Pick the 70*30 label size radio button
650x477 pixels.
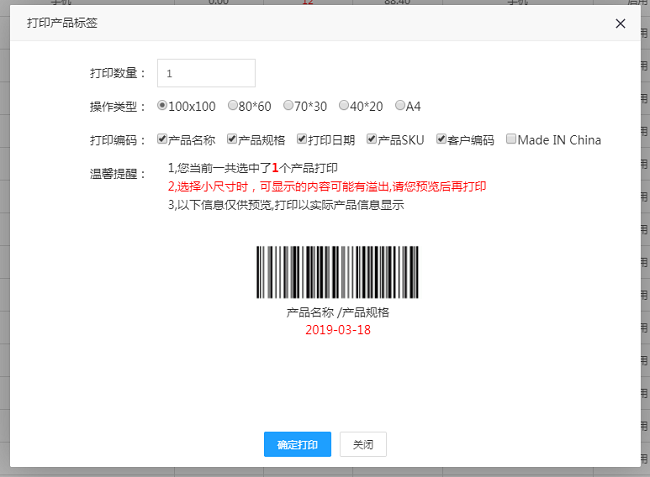pos(289,105)
